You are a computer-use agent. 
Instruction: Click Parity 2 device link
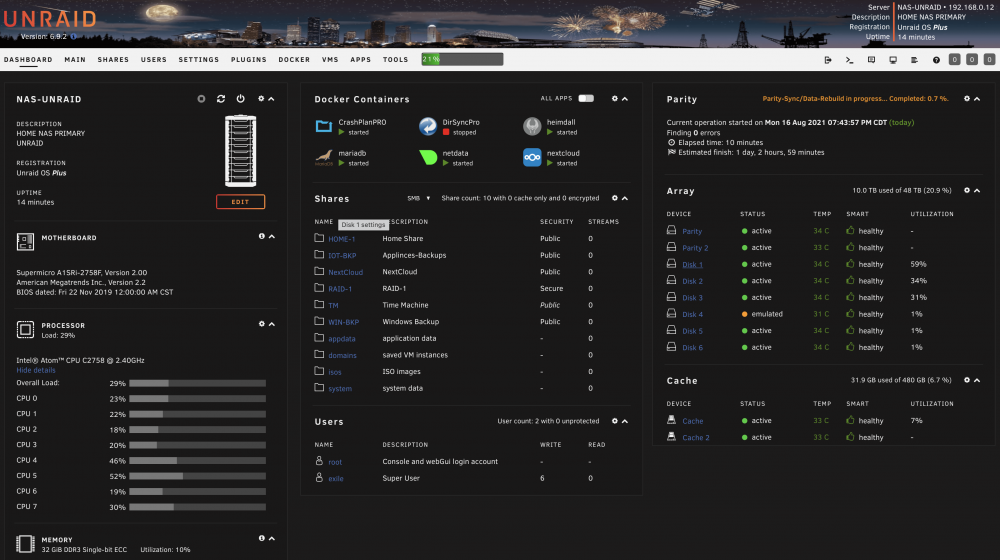pyautogui.click(x=695, y=248)
